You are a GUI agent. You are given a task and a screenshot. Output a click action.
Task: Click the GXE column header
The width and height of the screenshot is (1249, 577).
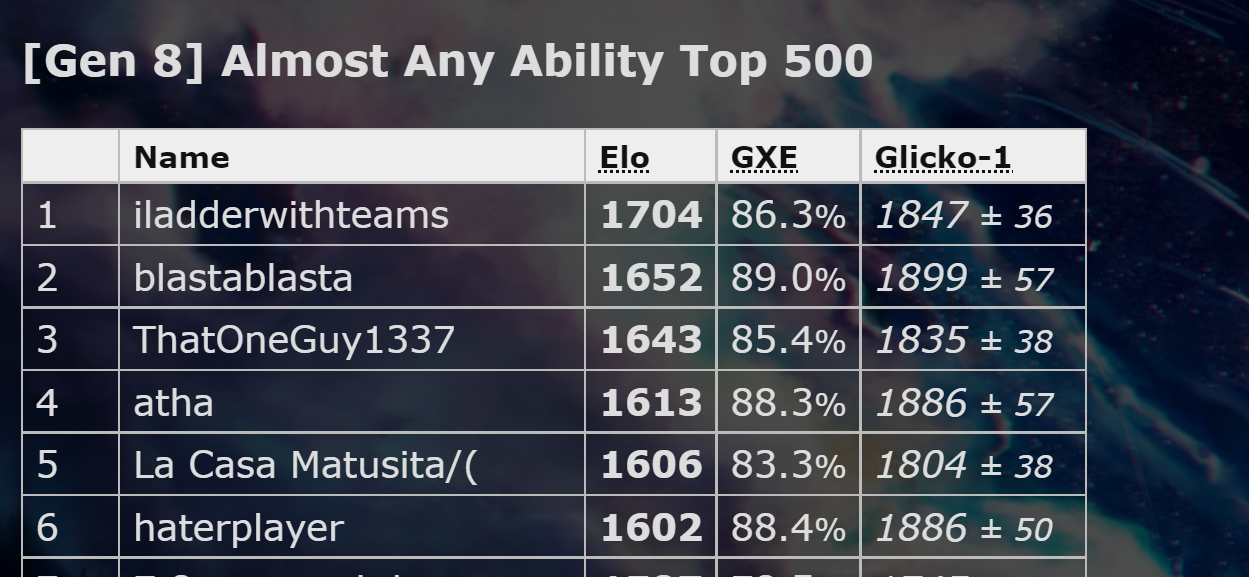pos(764,158)
